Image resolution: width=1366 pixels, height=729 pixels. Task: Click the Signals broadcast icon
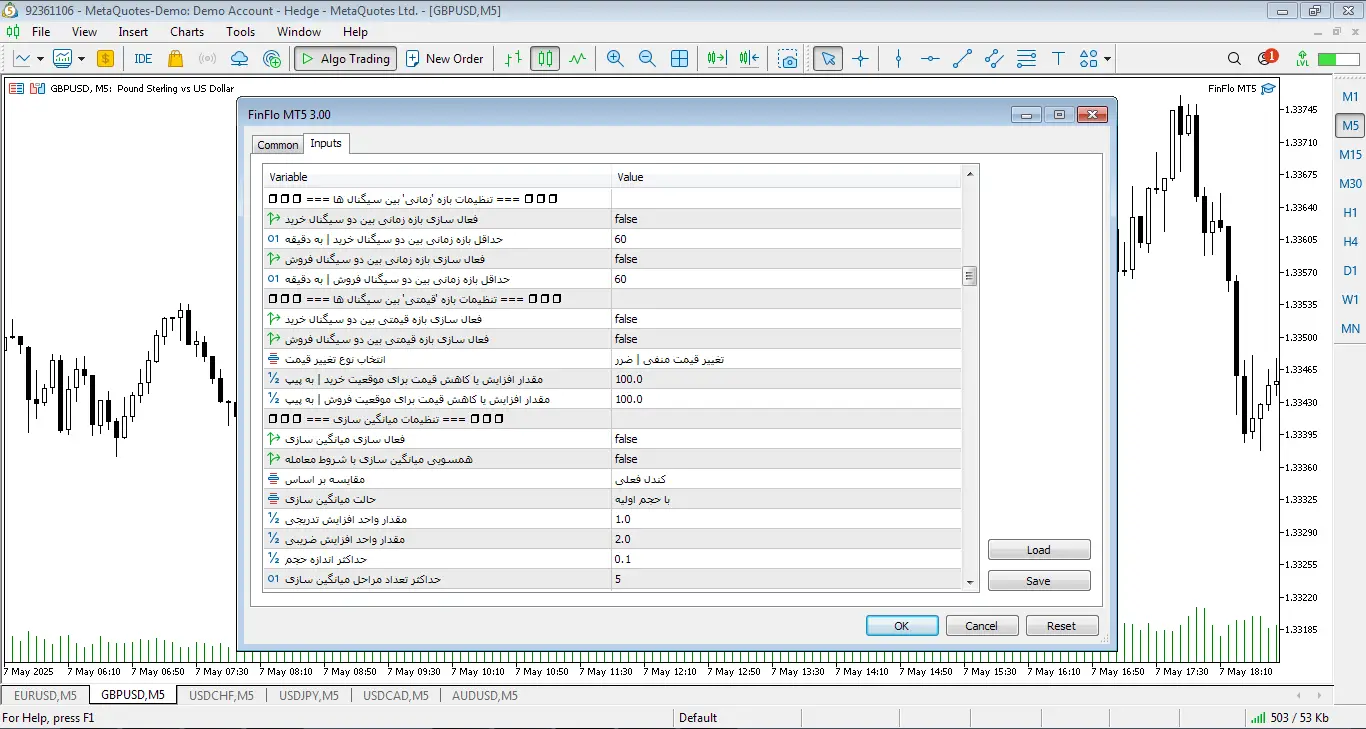tap(208, 59)
